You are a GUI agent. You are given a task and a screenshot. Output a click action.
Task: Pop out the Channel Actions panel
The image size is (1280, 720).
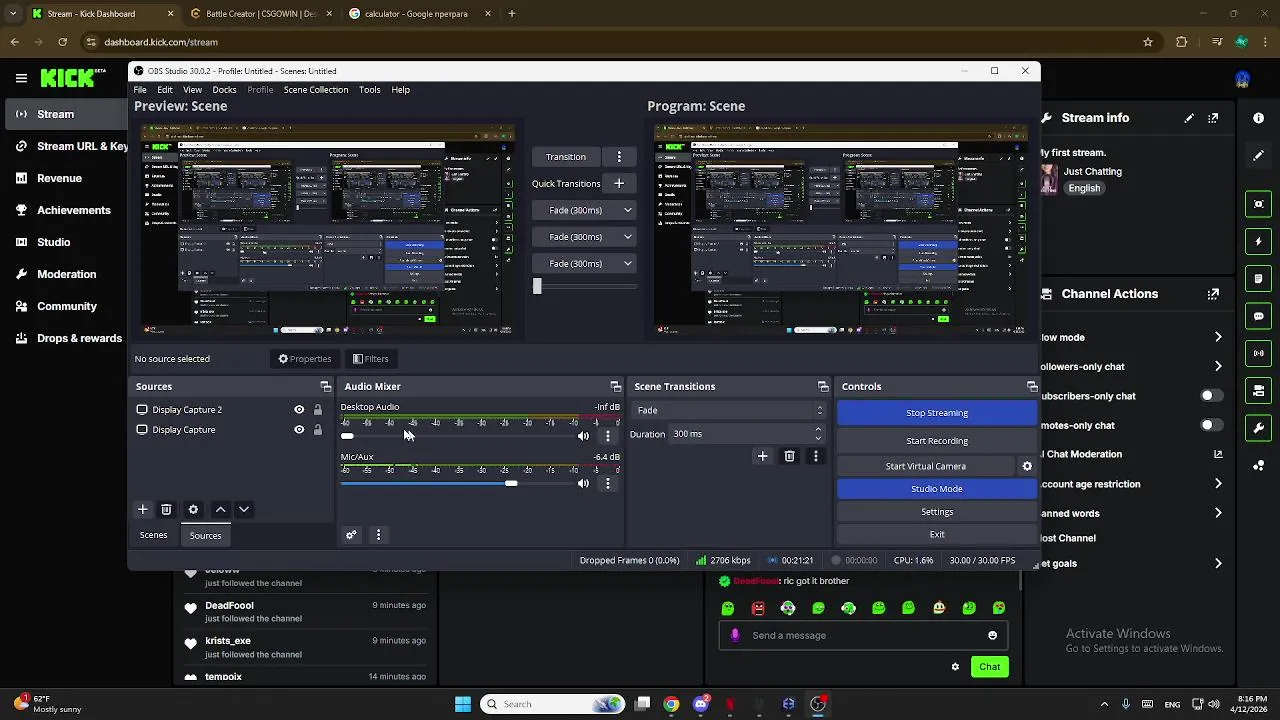[x=1213, y=294]
